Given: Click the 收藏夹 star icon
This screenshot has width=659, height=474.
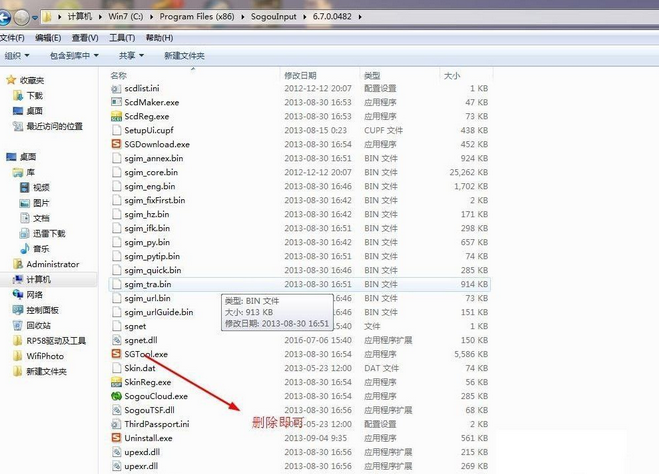Looking at the screenshot, I should click(x=11, y=80).
